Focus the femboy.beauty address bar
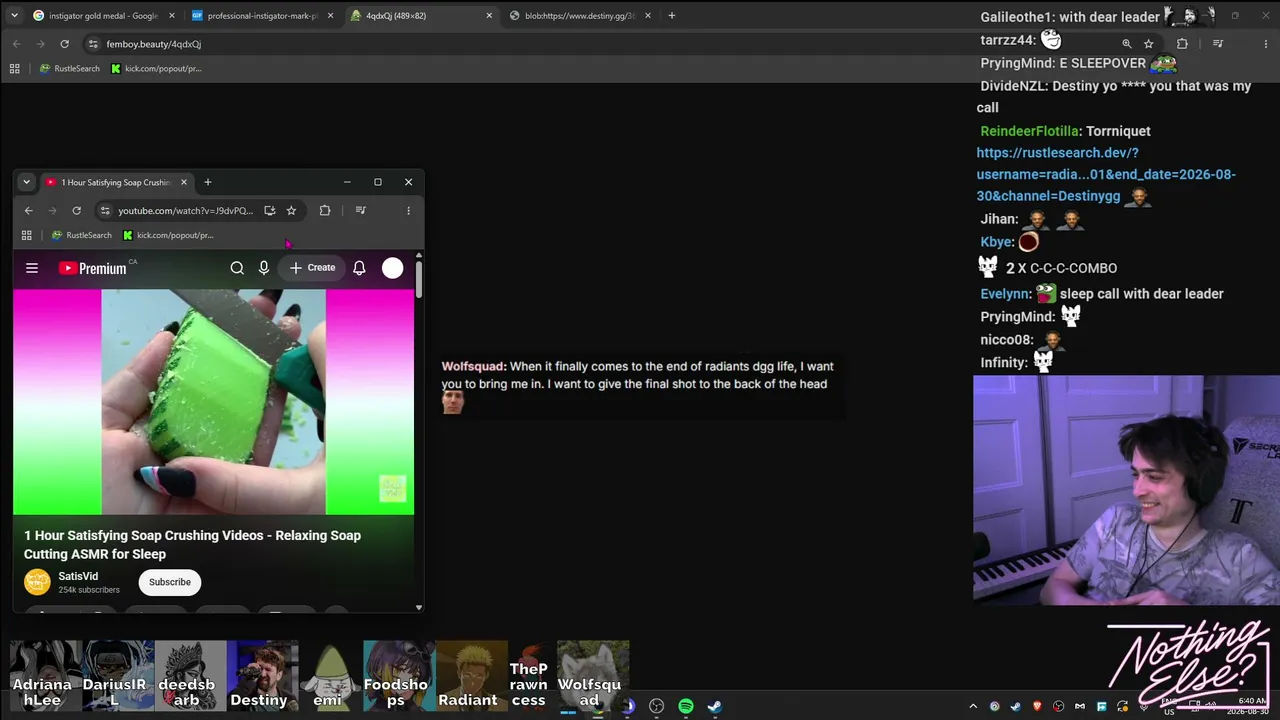This screenshot has height=720, width=1280. (600, 44)
